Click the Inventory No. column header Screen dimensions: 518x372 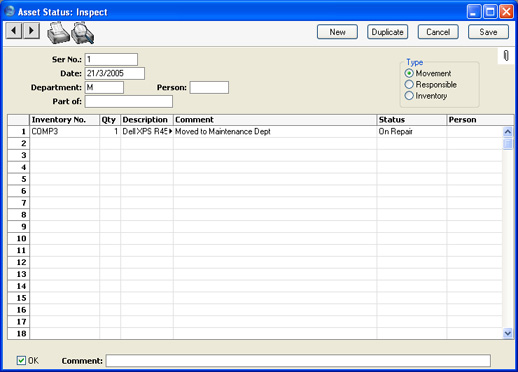point(65,120)
